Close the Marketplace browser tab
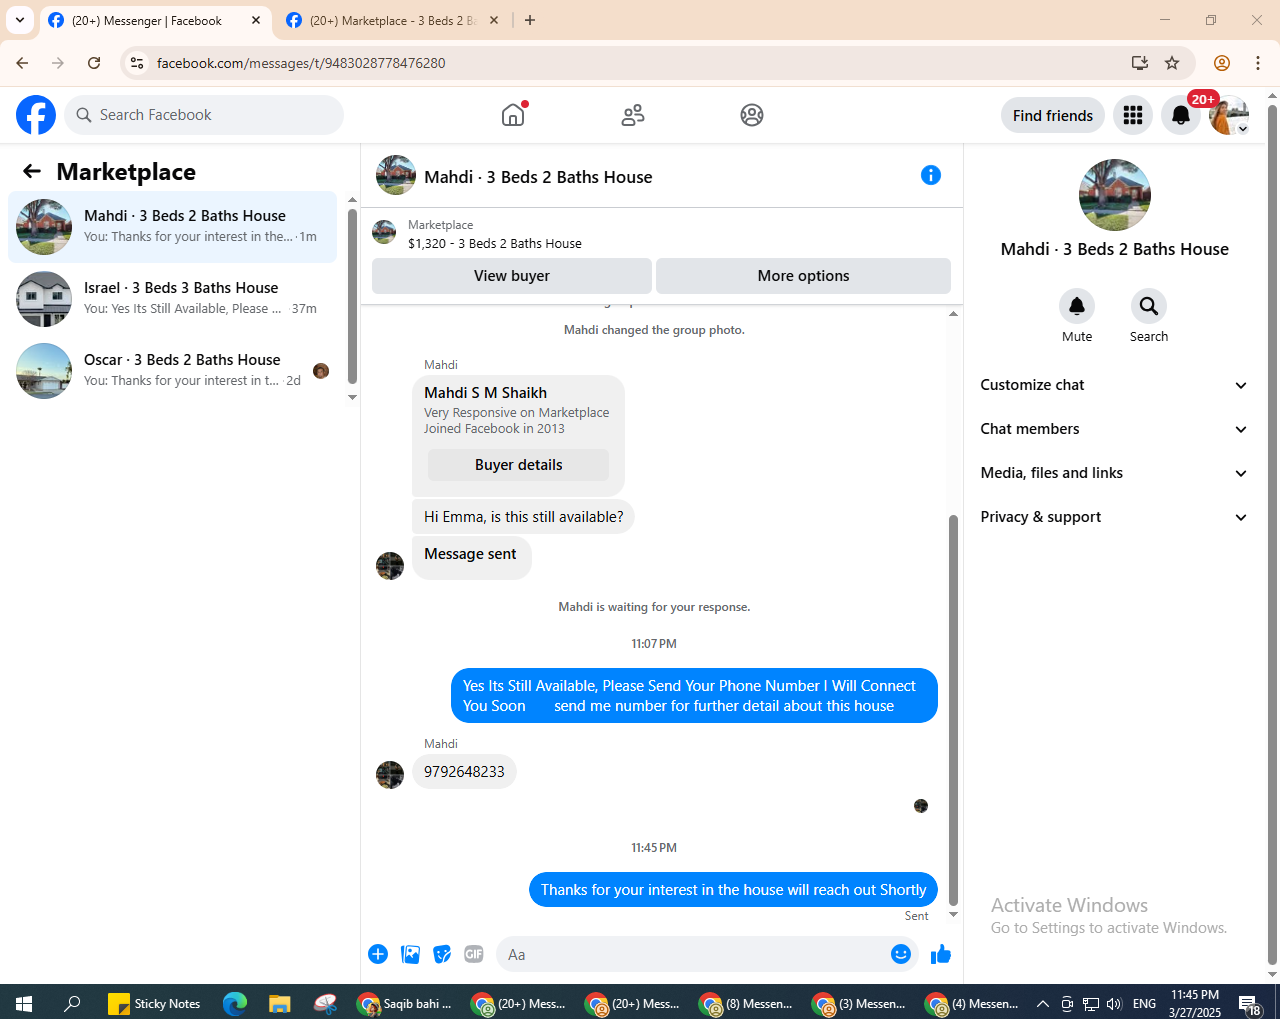 pos(494,20)
